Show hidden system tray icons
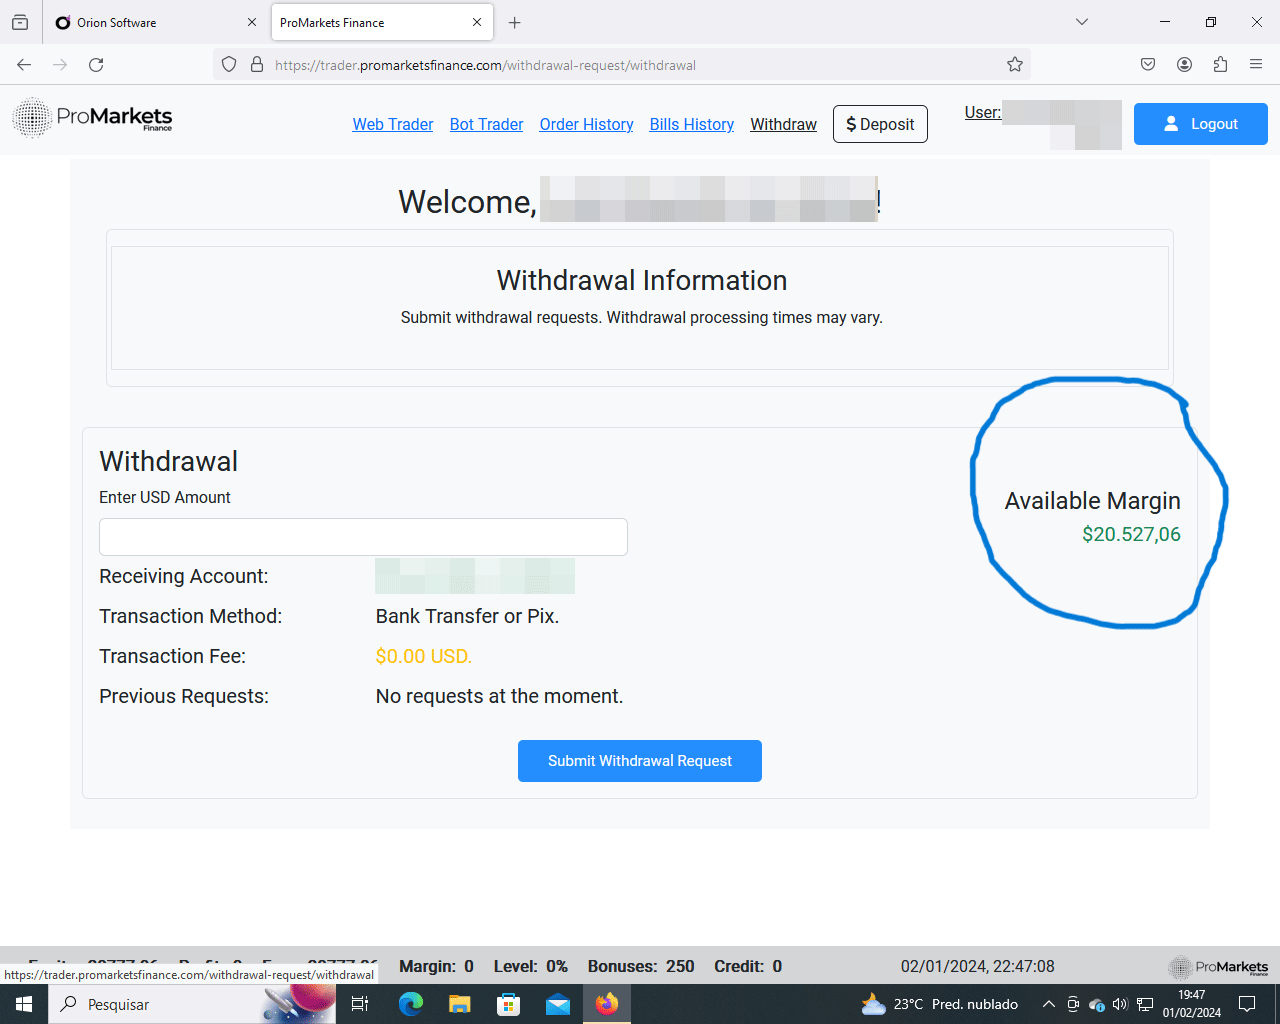 [1048, 1004]
